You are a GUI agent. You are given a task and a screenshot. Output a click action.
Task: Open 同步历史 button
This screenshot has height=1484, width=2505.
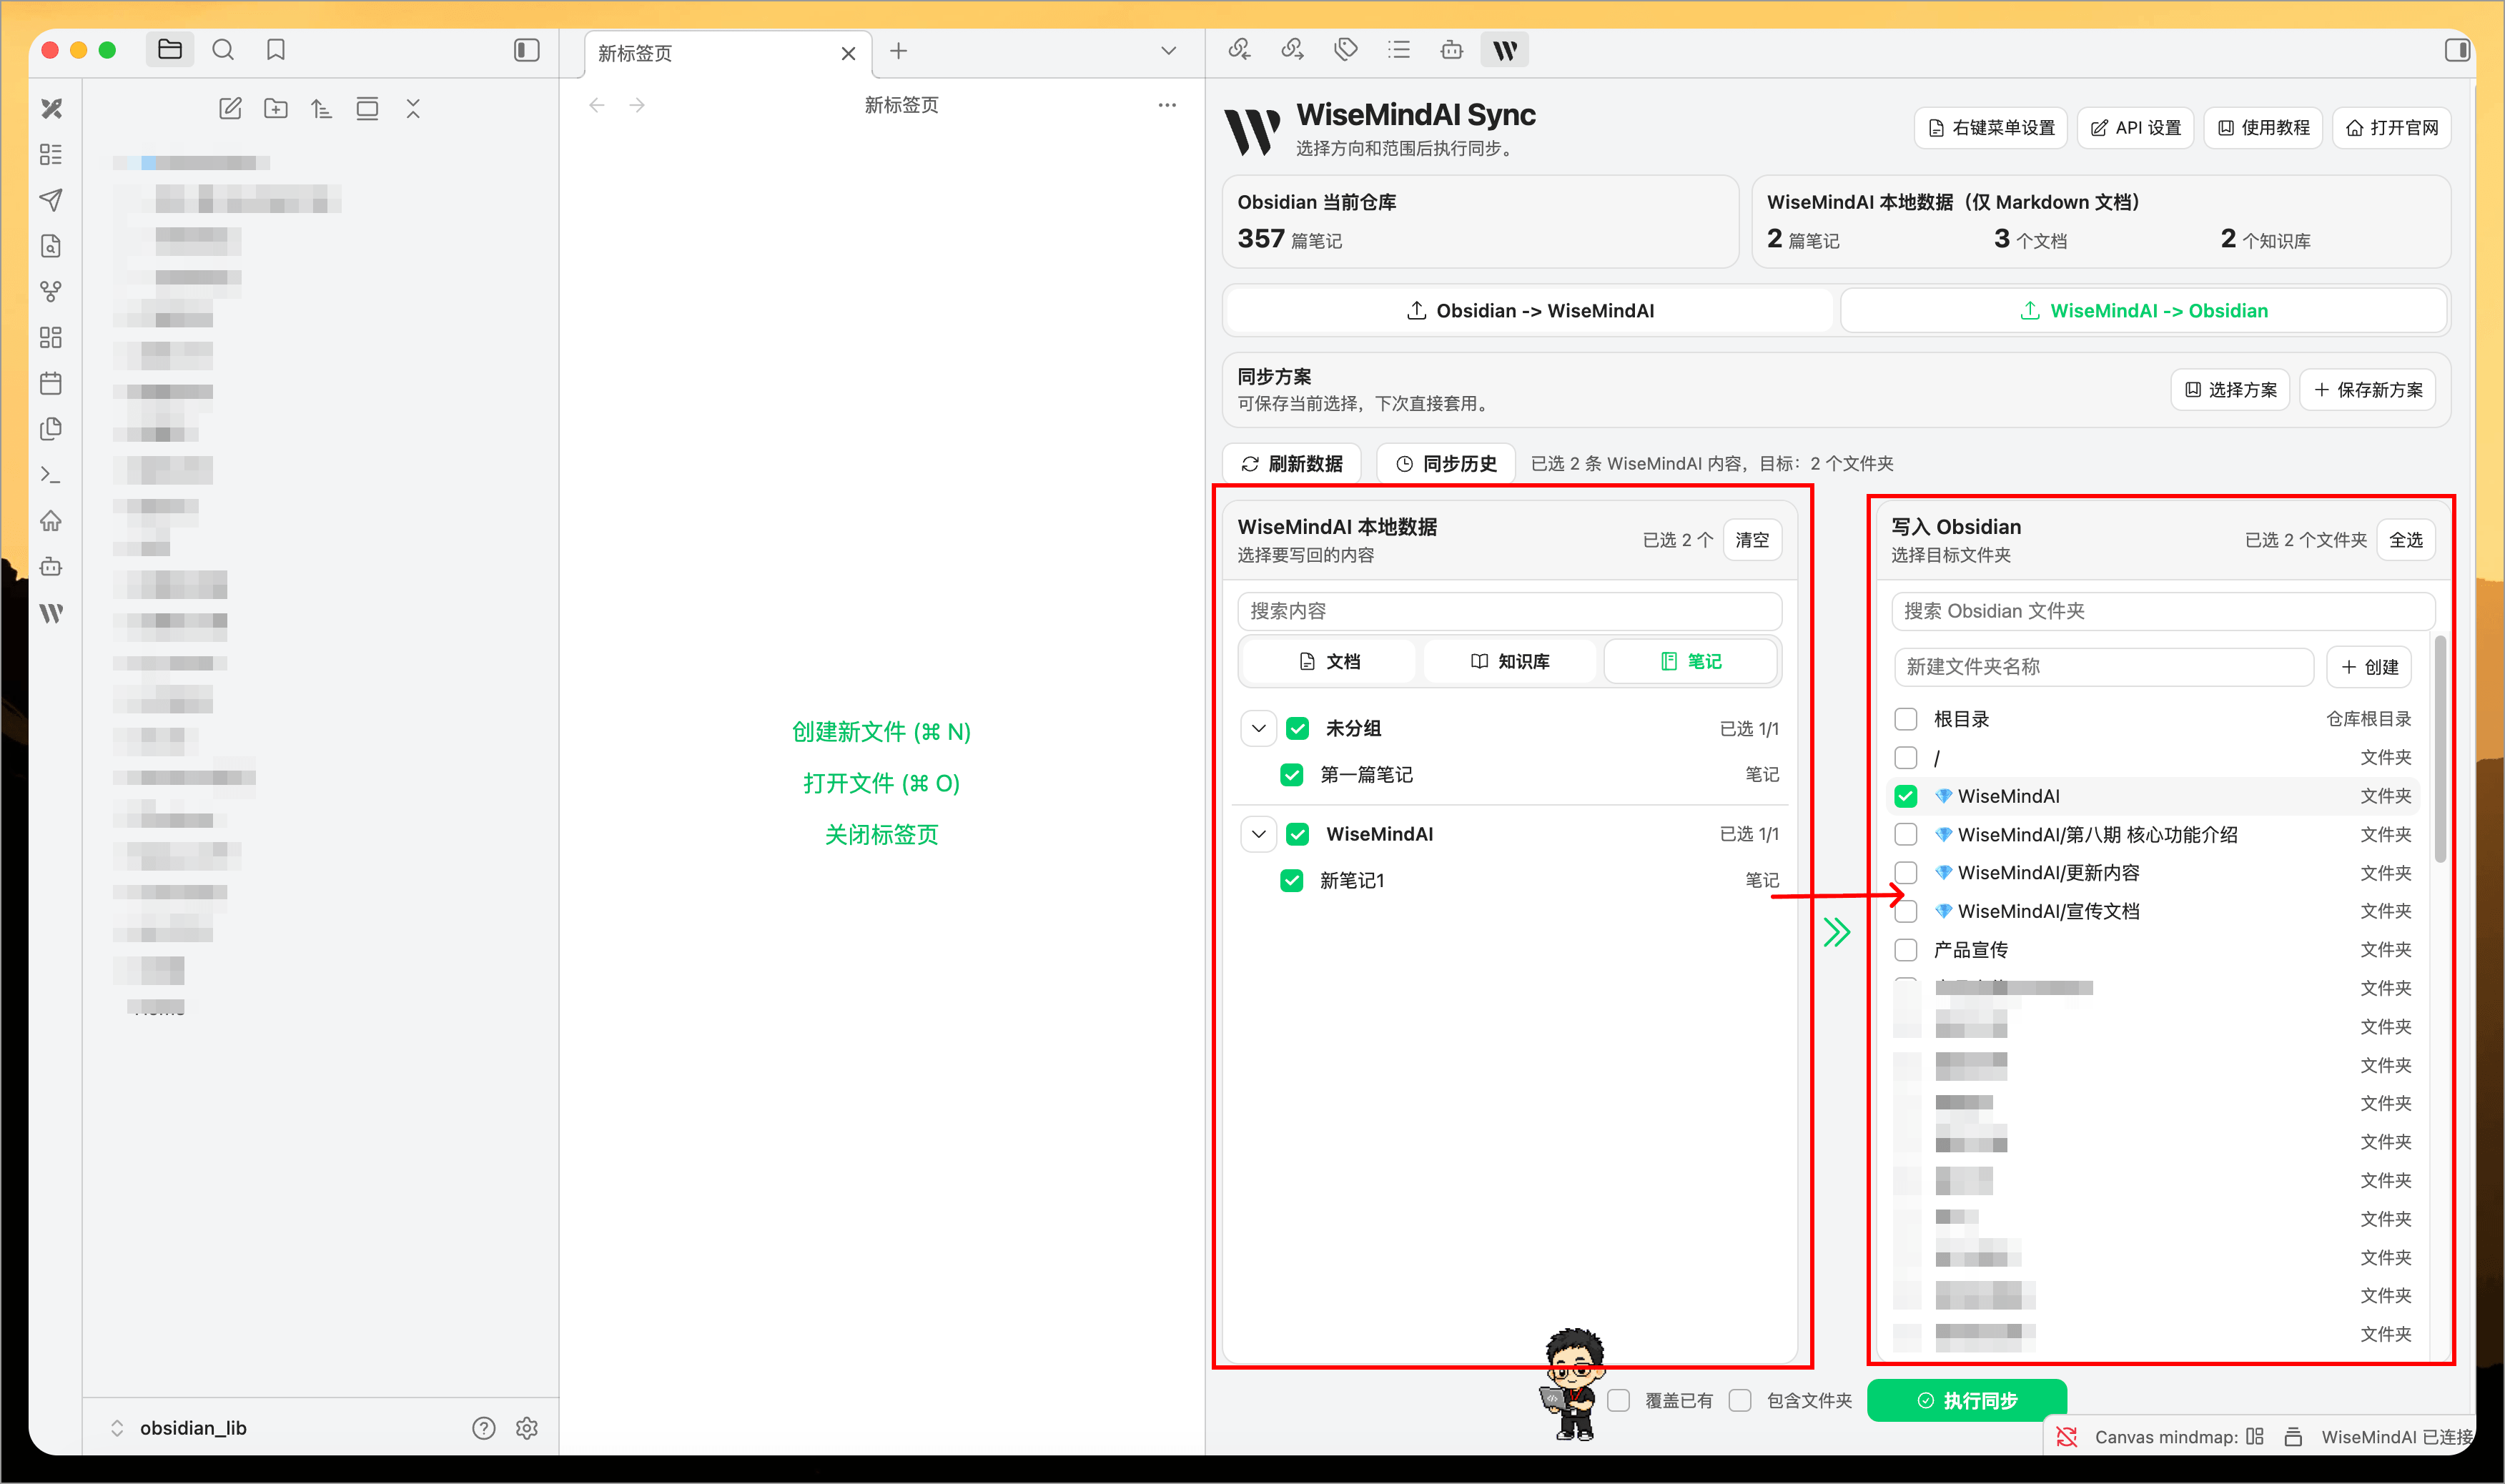[x=1446, y=464]
